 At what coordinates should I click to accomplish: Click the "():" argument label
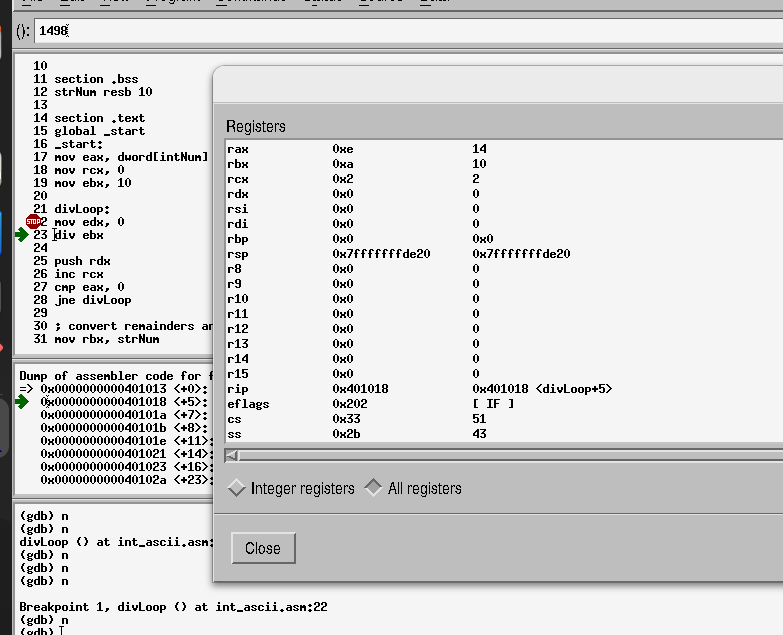(x=23, y=31)
